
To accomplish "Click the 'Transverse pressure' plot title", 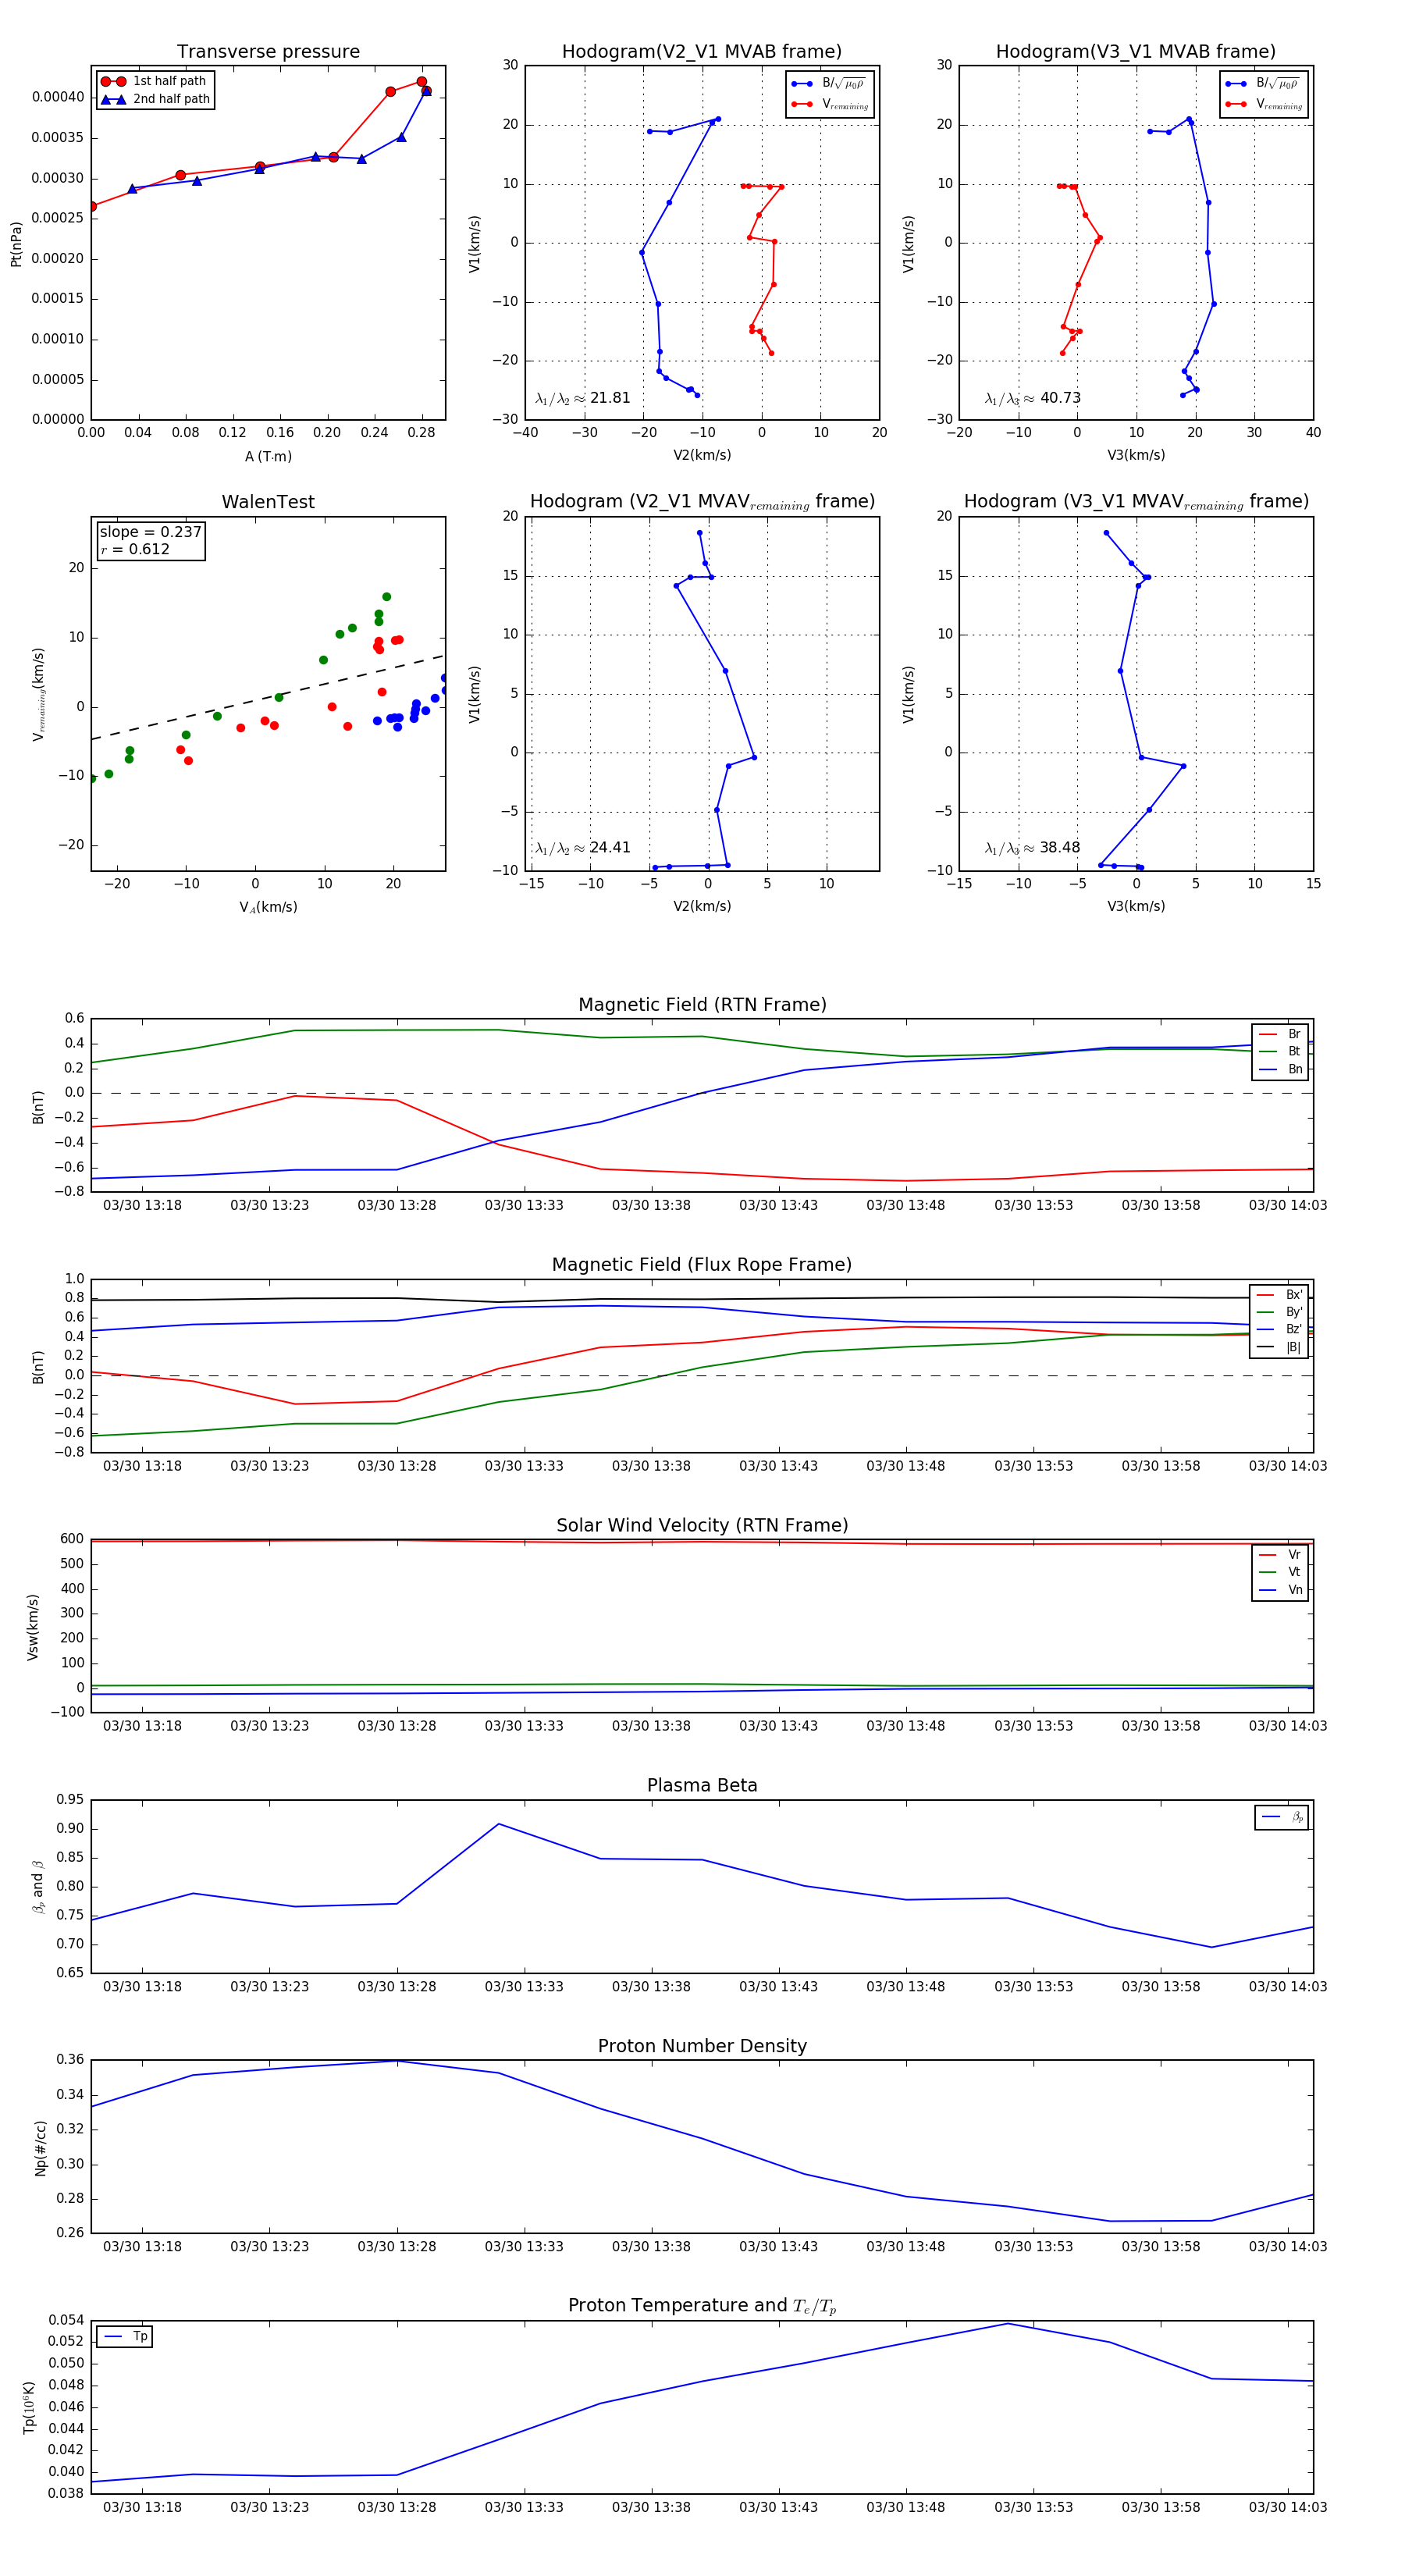I will (x=268, y=52).
